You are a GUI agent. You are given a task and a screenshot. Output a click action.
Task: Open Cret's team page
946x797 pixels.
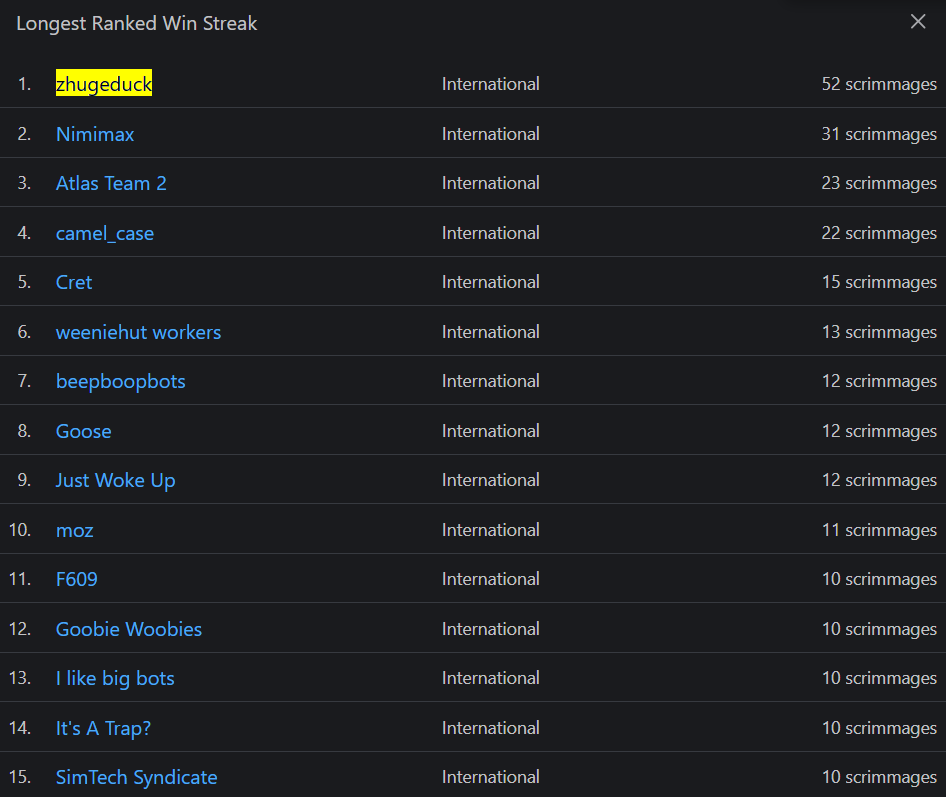tap(73, 282)
